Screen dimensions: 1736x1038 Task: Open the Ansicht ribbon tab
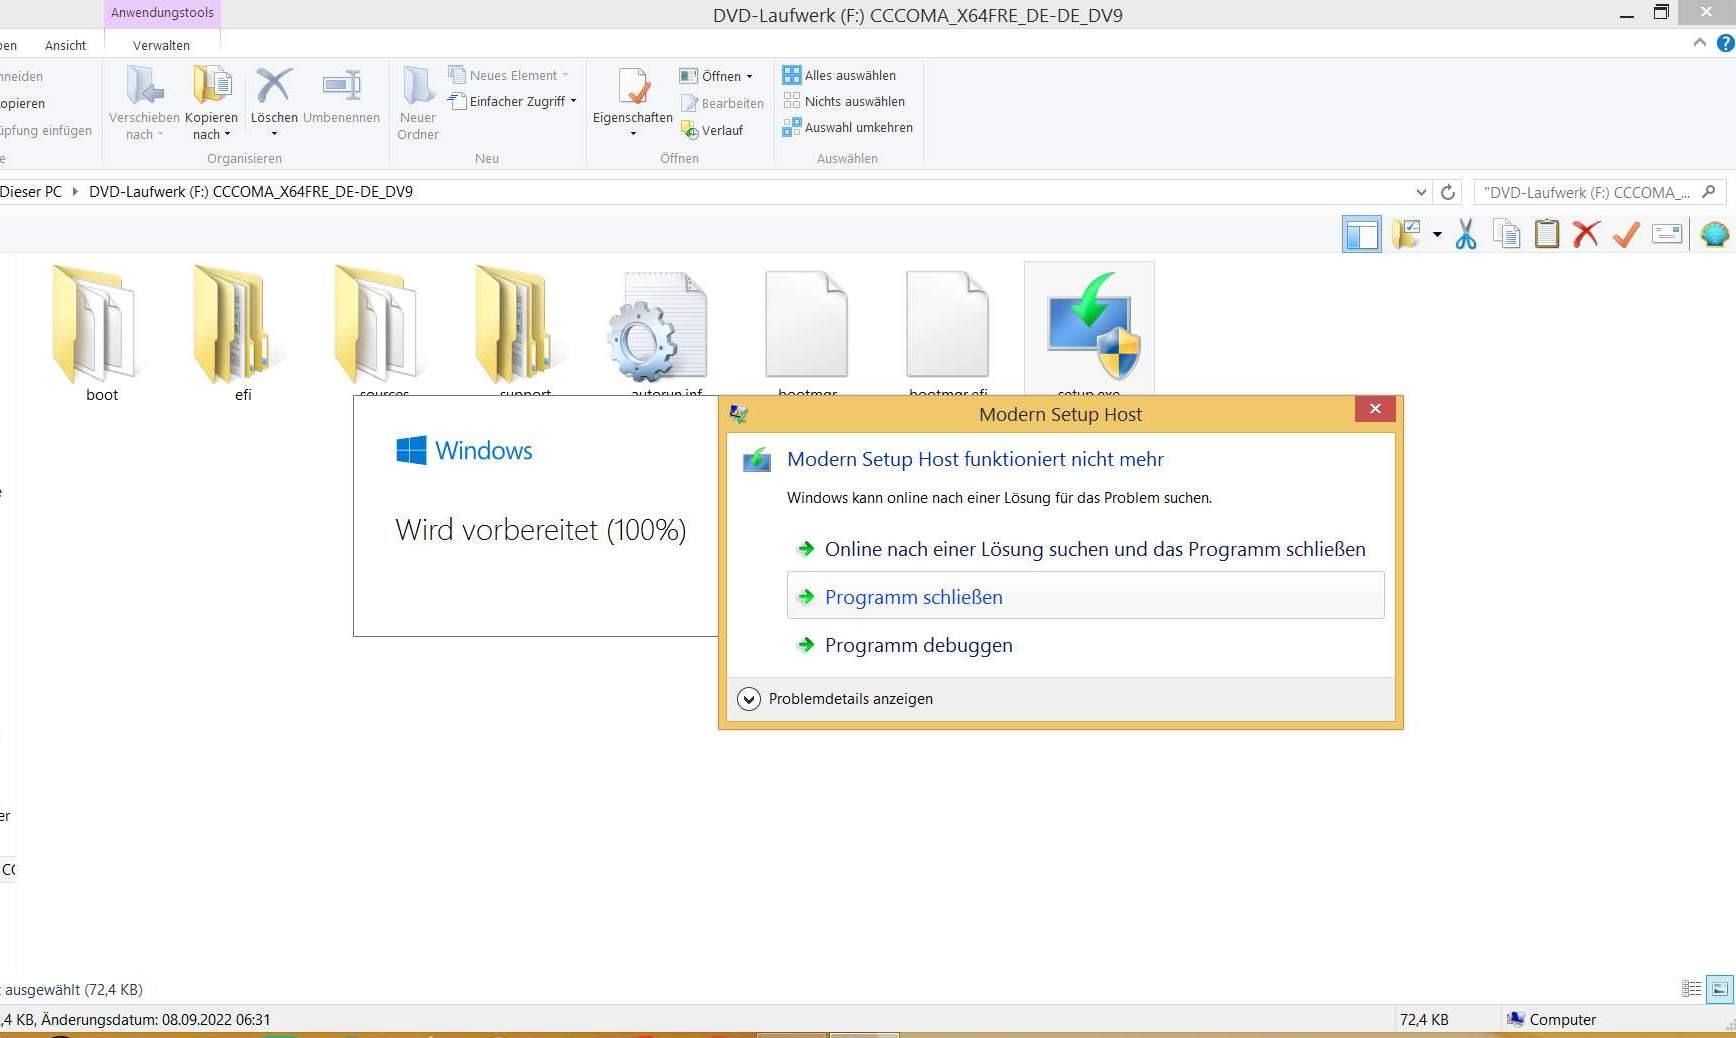(66, 45)
